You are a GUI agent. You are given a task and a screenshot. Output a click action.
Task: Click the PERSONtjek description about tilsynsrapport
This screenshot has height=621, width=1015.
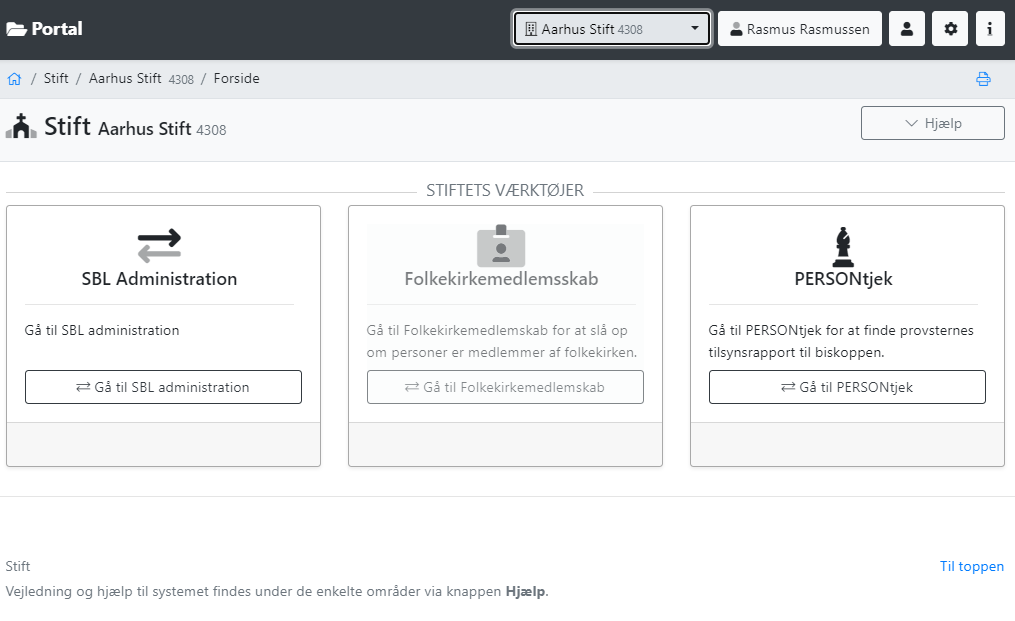(x=840, y=341)
